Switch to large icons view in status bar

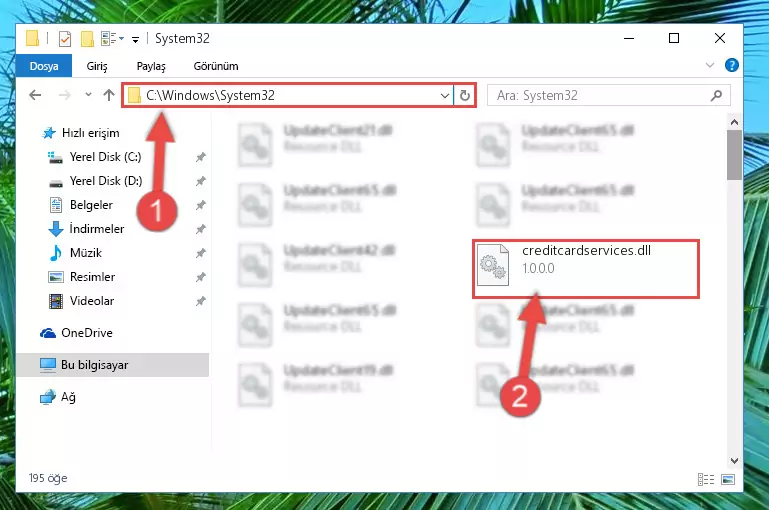pos(728,479)
